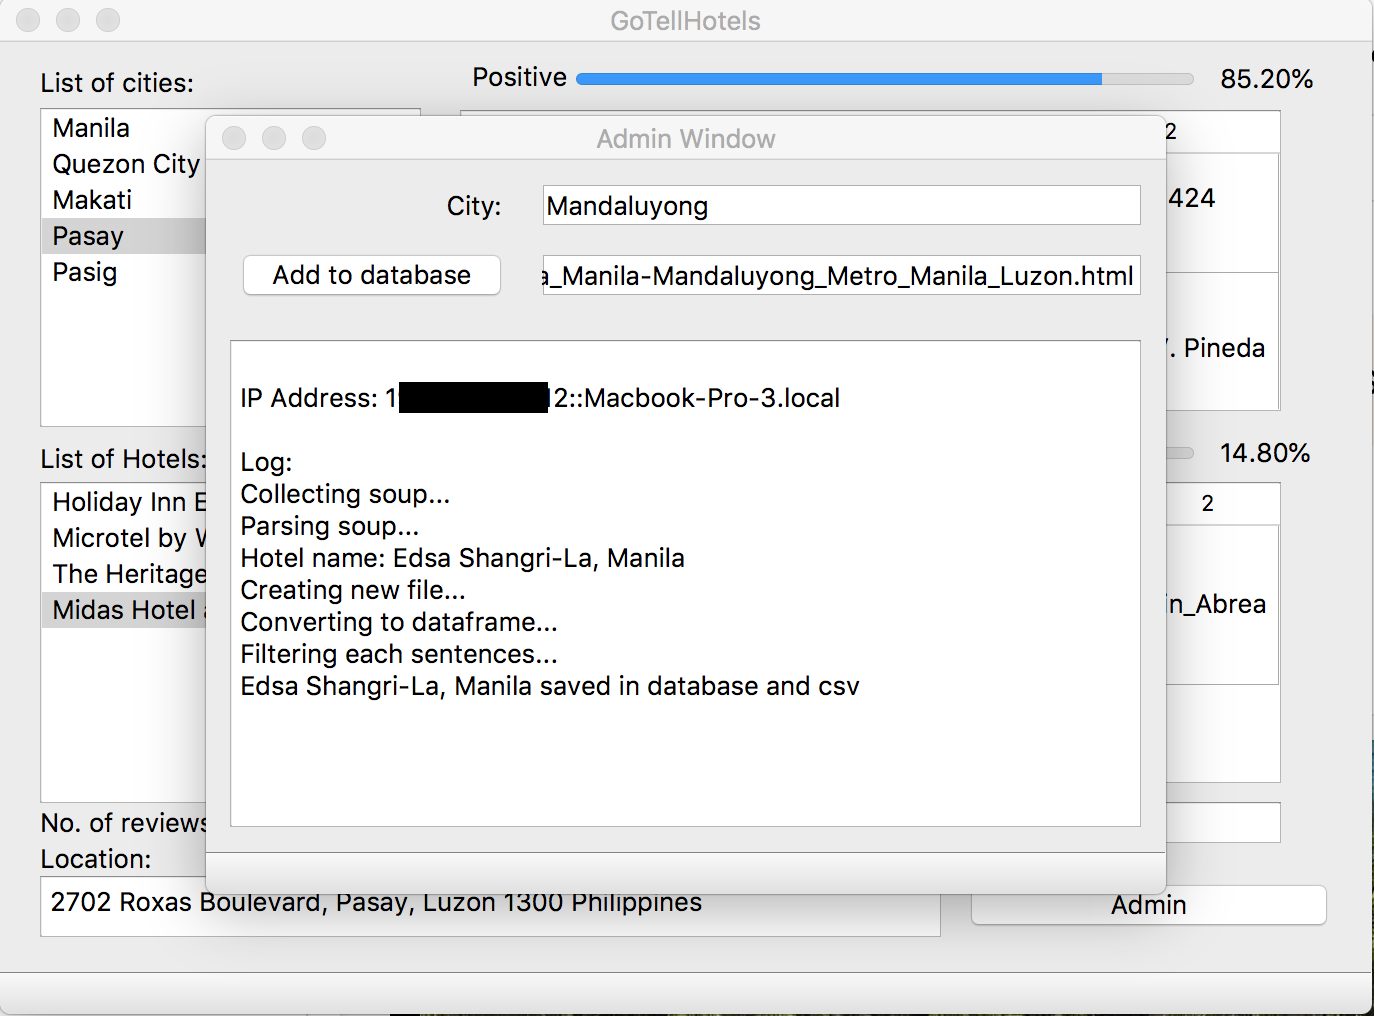1375x1017 pixels.
Task: Click 'Collecting soup...' log line
Action: (x=345, y=494)
